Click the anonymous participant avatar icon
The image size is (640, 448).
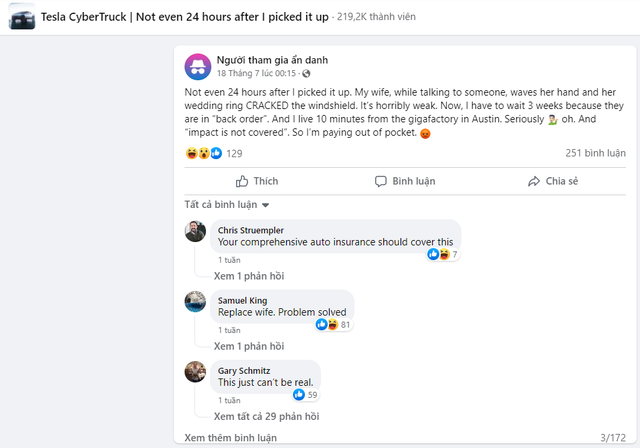[x=198, y=66]
